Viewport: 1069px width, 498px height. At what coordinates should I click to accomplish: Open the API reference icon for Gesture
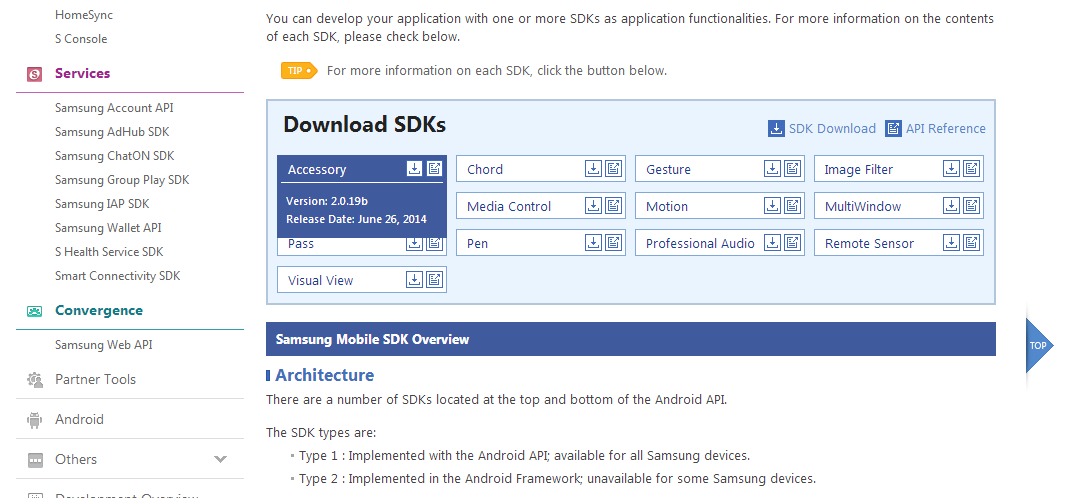pyautogui.click(x=792, y=169)
